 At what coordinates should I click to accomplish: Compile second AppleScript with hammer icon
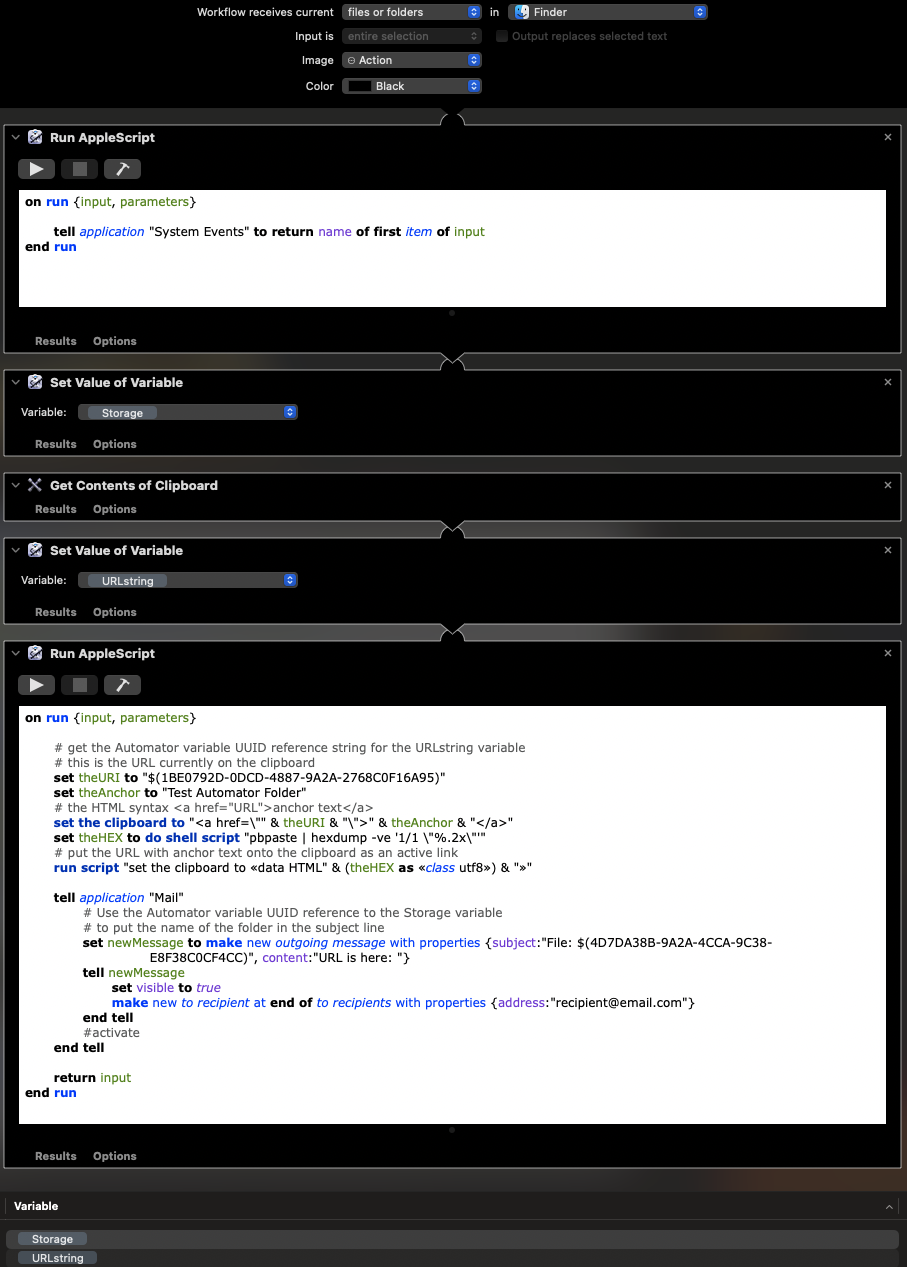[x=122, y=685]
